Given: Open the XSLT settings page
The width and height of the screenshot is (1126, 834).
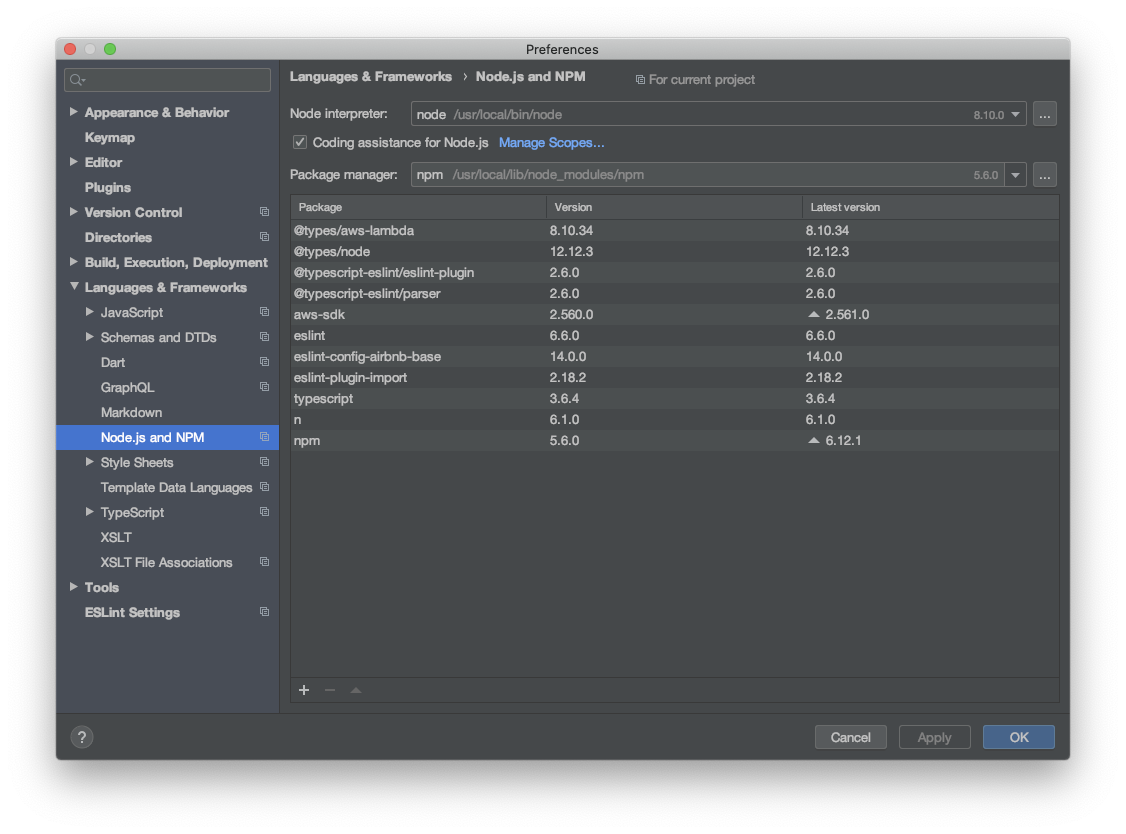Looking at the screenshot, I should point(116,537).
